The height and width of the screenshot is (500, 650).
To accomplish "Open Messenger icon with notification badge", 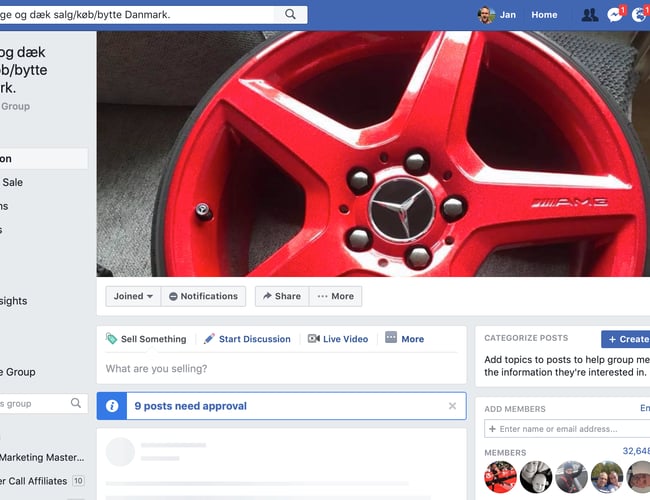I will (x=615, y=15).
